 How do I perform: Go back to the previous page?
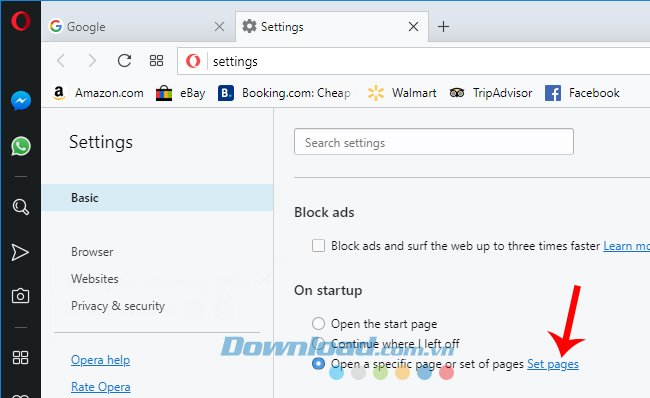[x=61, y=61]
